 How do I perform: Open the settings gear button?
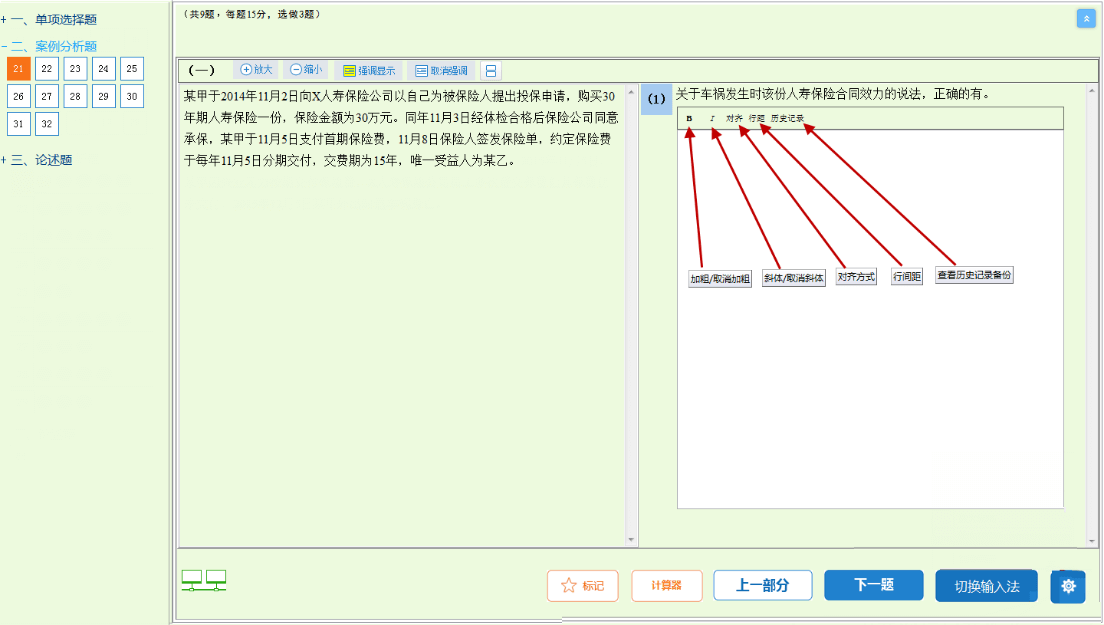(x=1067, y=587)
